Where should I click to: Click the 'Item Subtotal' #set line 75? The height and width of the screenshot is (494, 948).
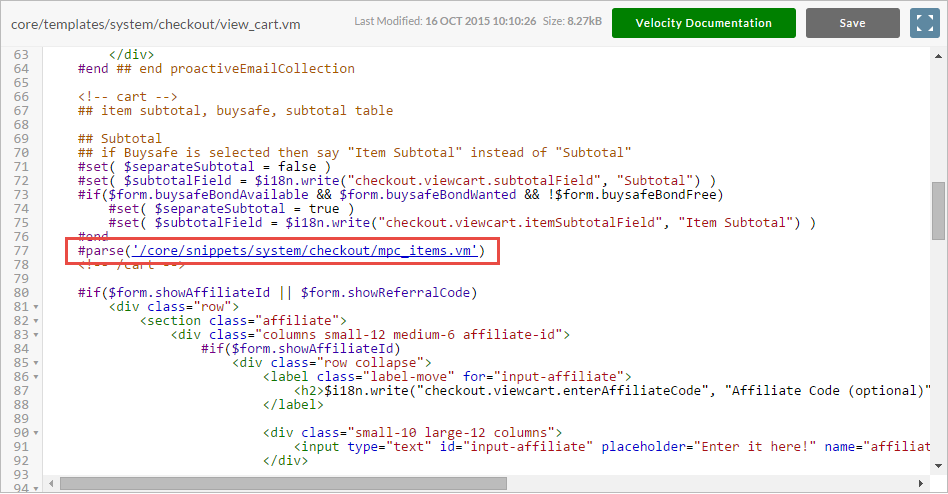(463, 223)
